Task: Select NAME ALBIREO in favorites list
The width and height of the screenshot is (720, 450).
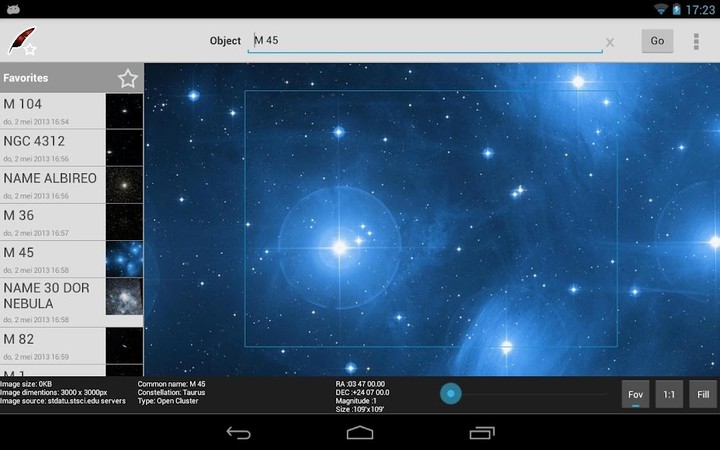Action: click(53, 184)
